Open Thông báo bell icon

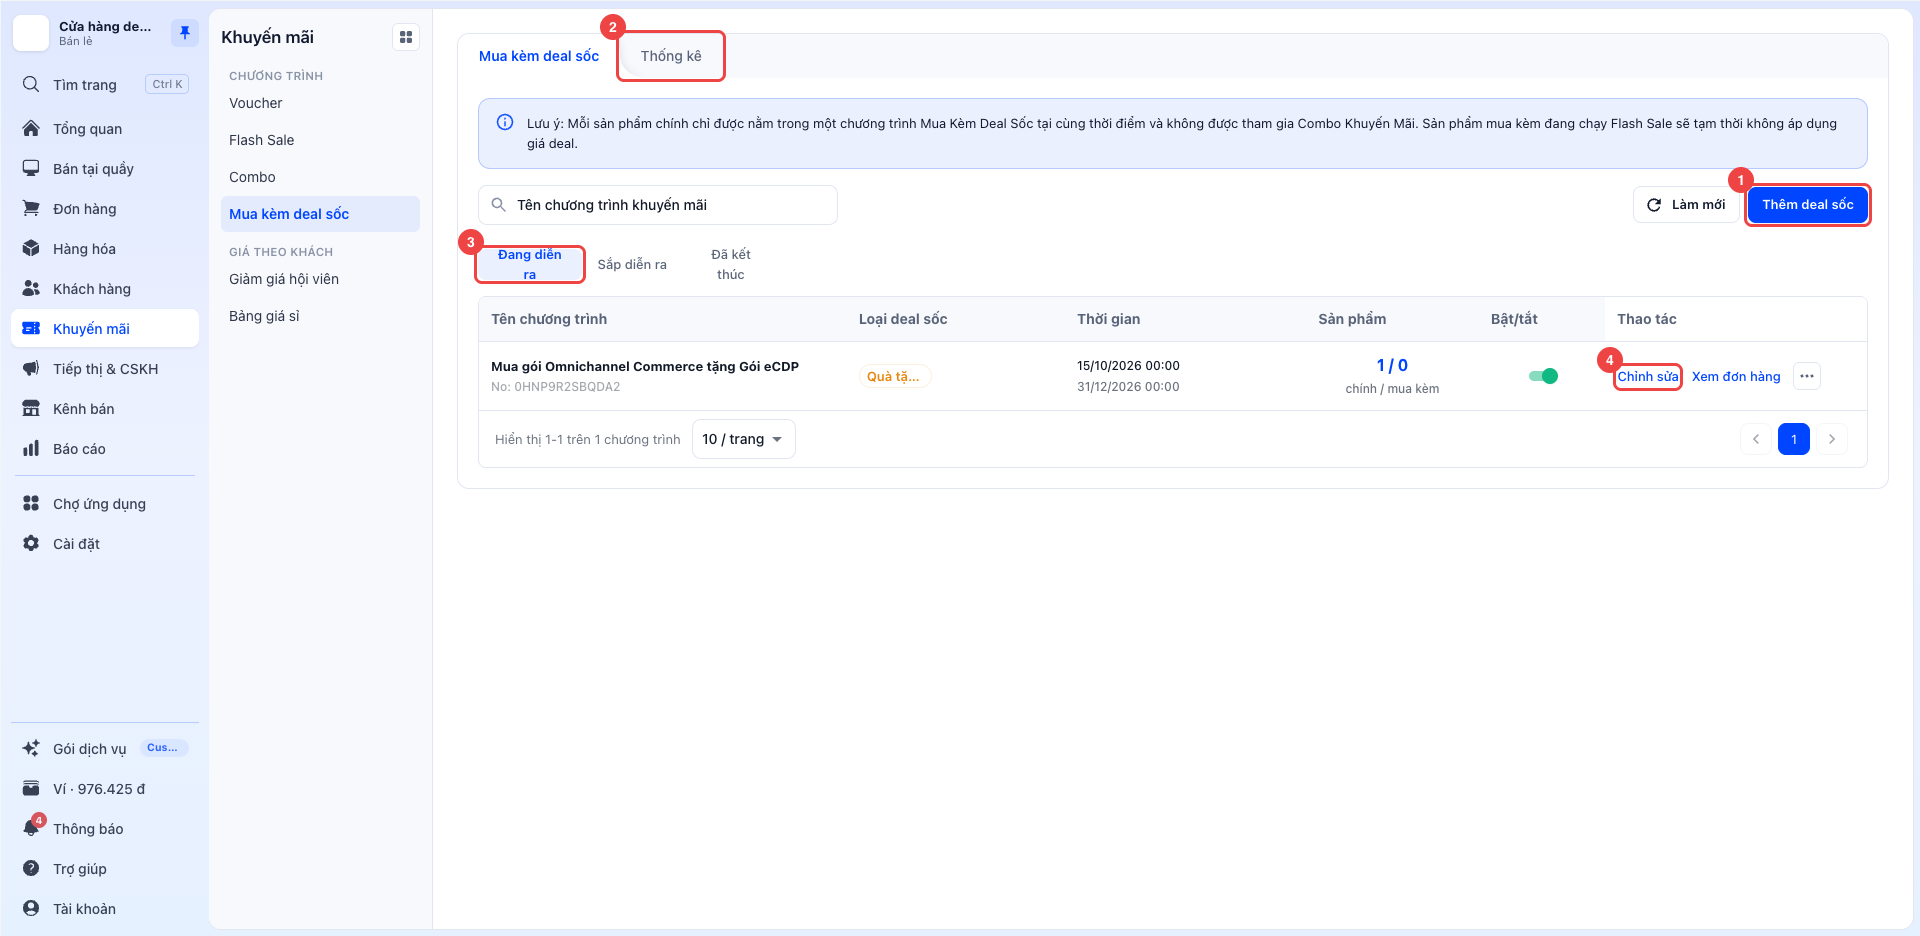point(31,828)
